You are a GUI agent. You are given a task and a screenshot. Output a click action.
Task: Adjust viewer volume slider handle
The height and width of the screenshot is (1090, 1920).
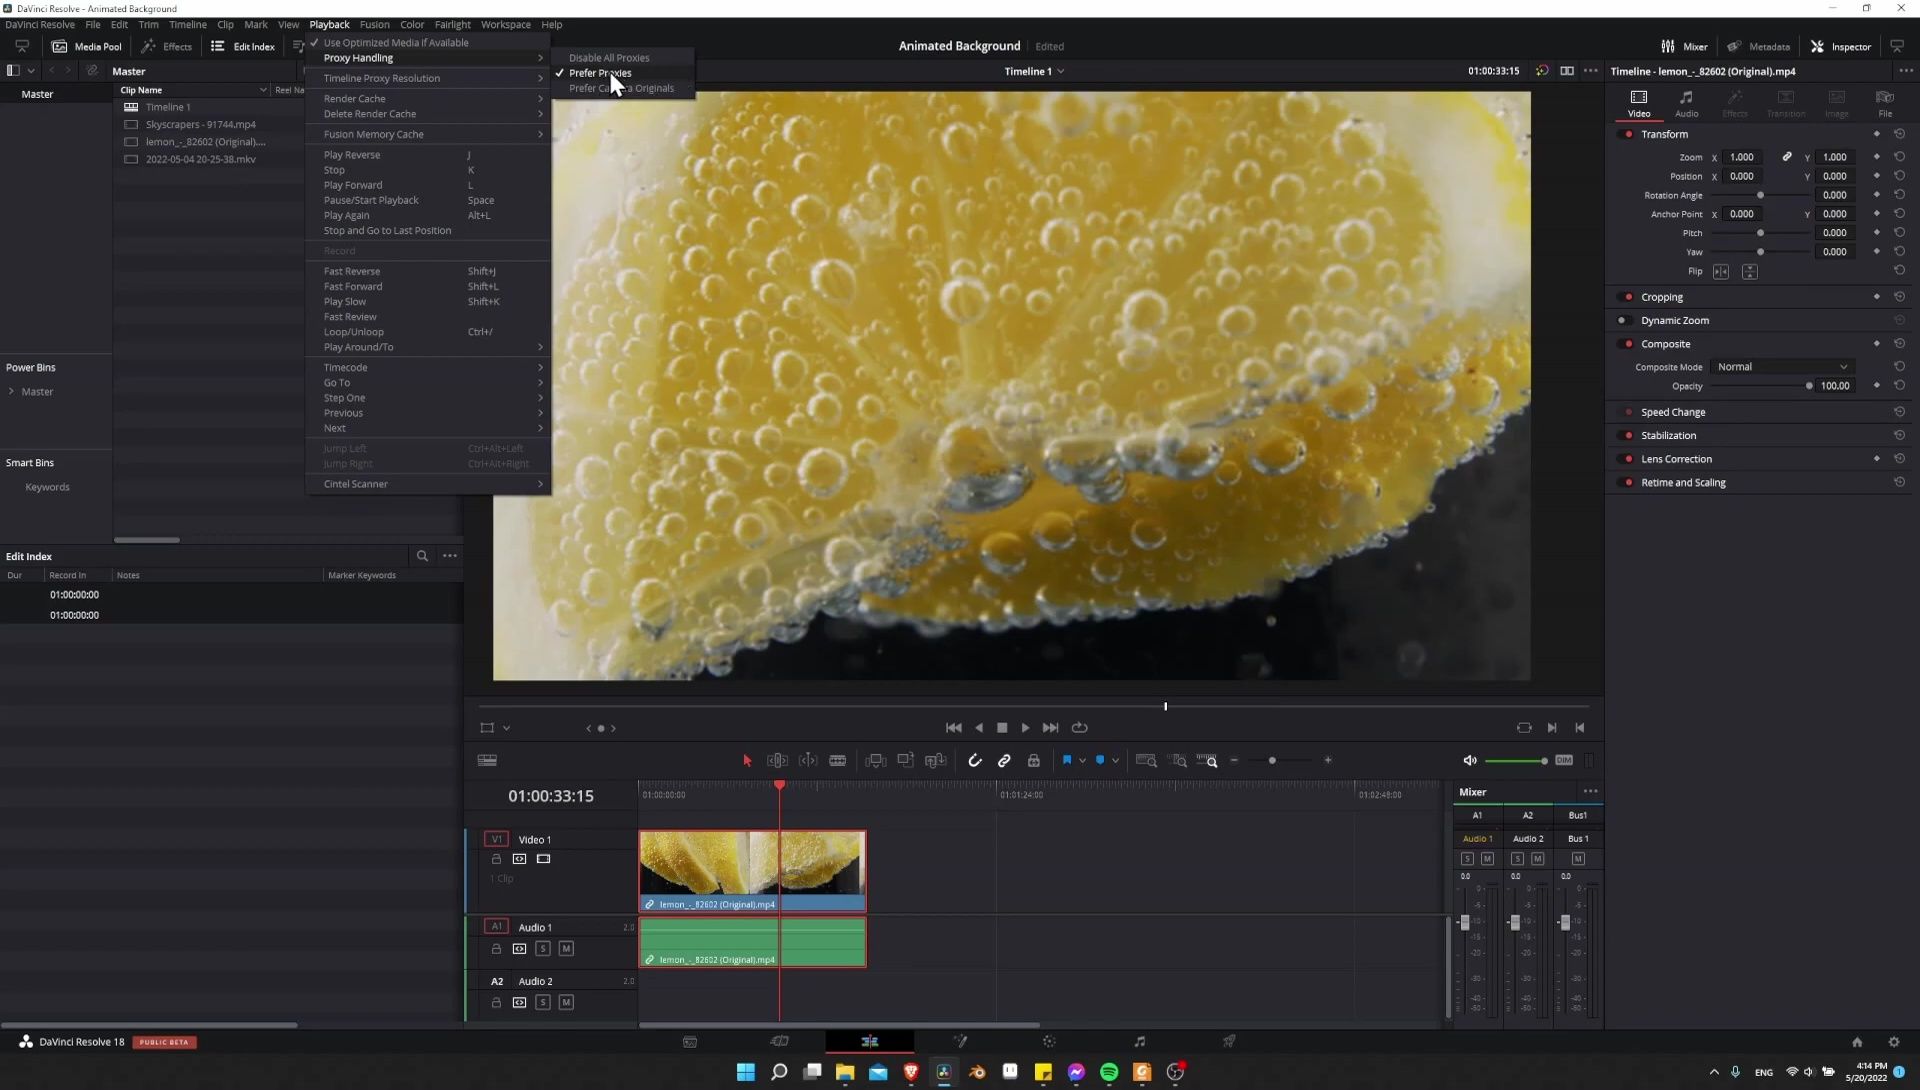1544,761
